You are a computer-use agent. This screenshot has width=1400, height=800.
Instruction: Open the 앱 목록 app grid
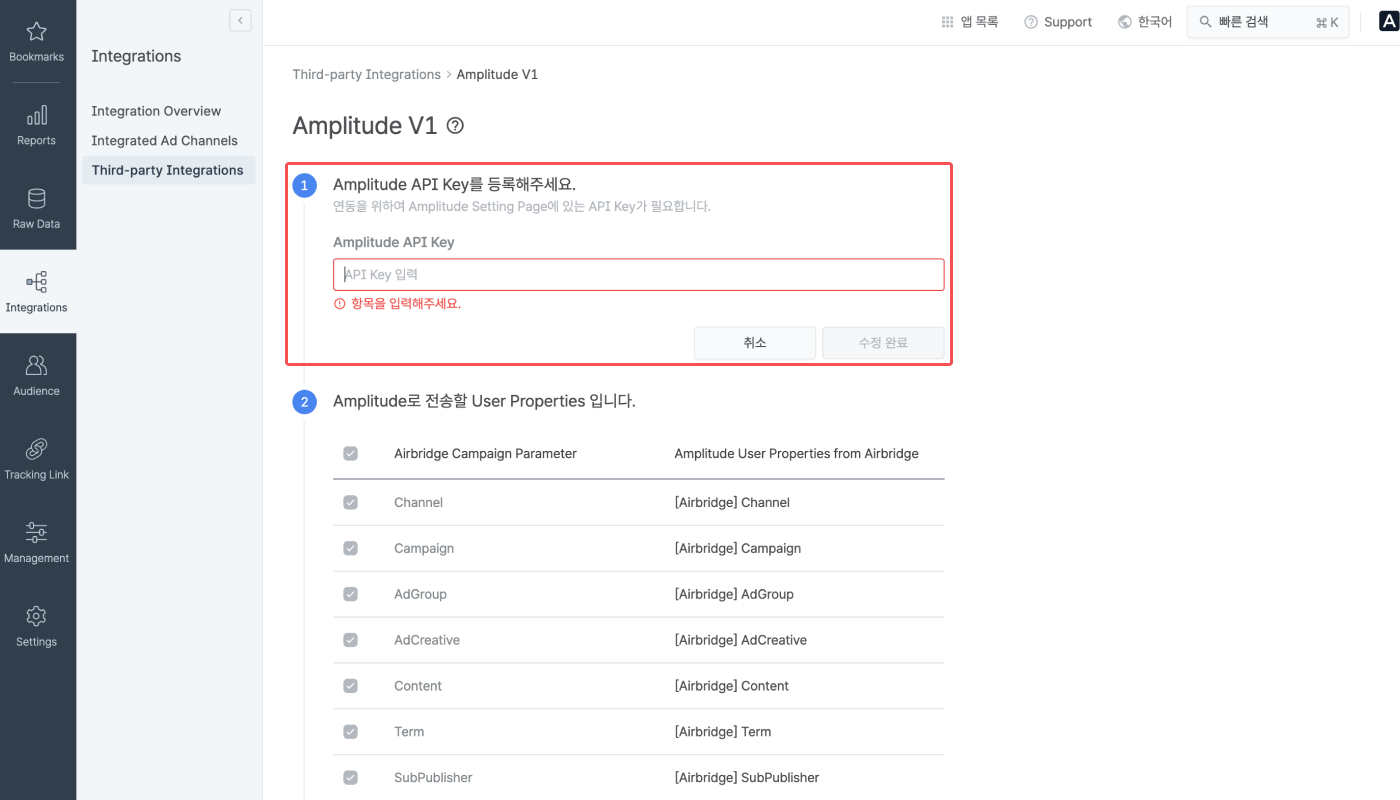968,21
